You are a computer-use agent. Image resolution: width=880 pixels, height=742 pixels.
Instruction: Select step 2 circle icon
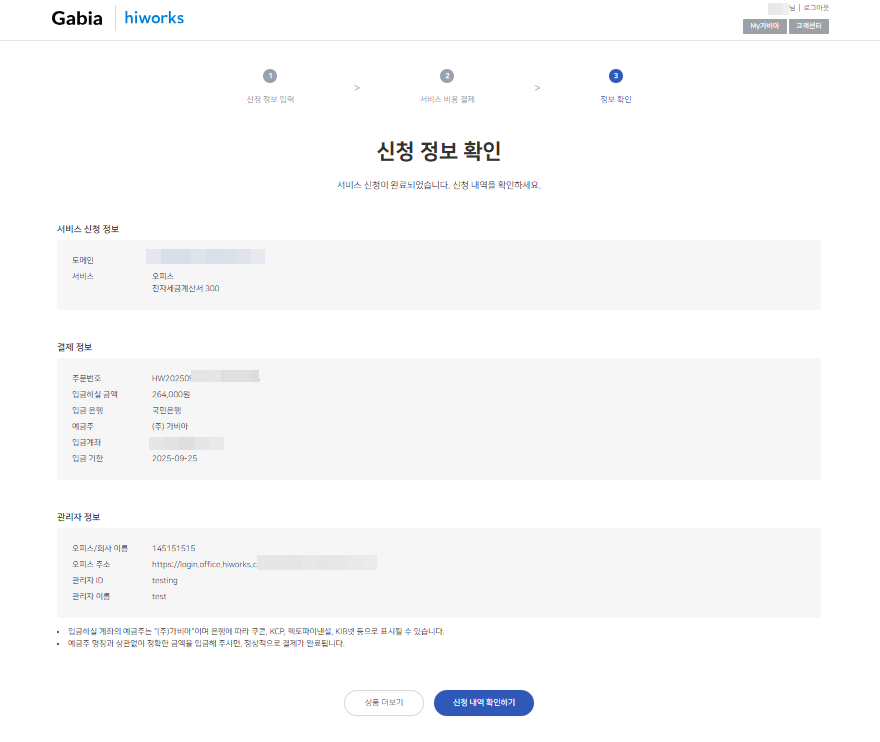(447, 76)
